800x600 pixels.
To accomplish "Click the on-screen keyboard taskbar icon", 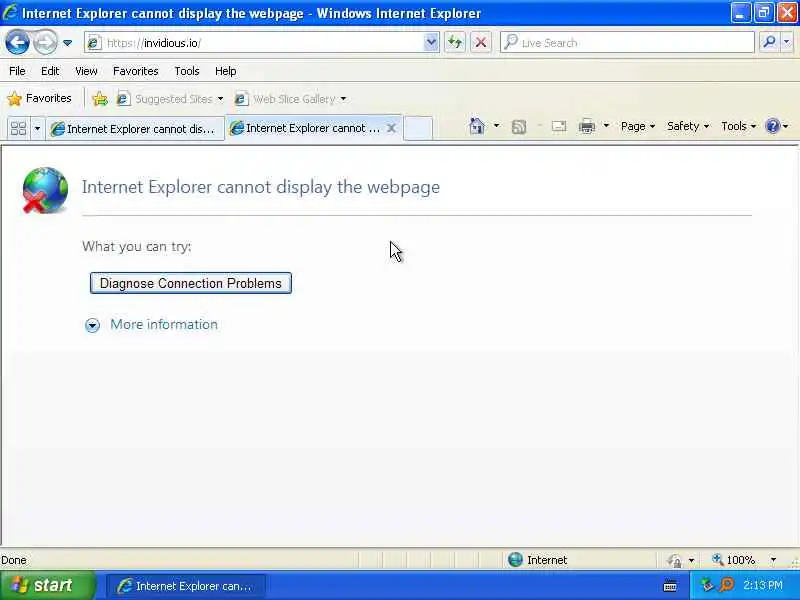I will click(x=670, y=586).
